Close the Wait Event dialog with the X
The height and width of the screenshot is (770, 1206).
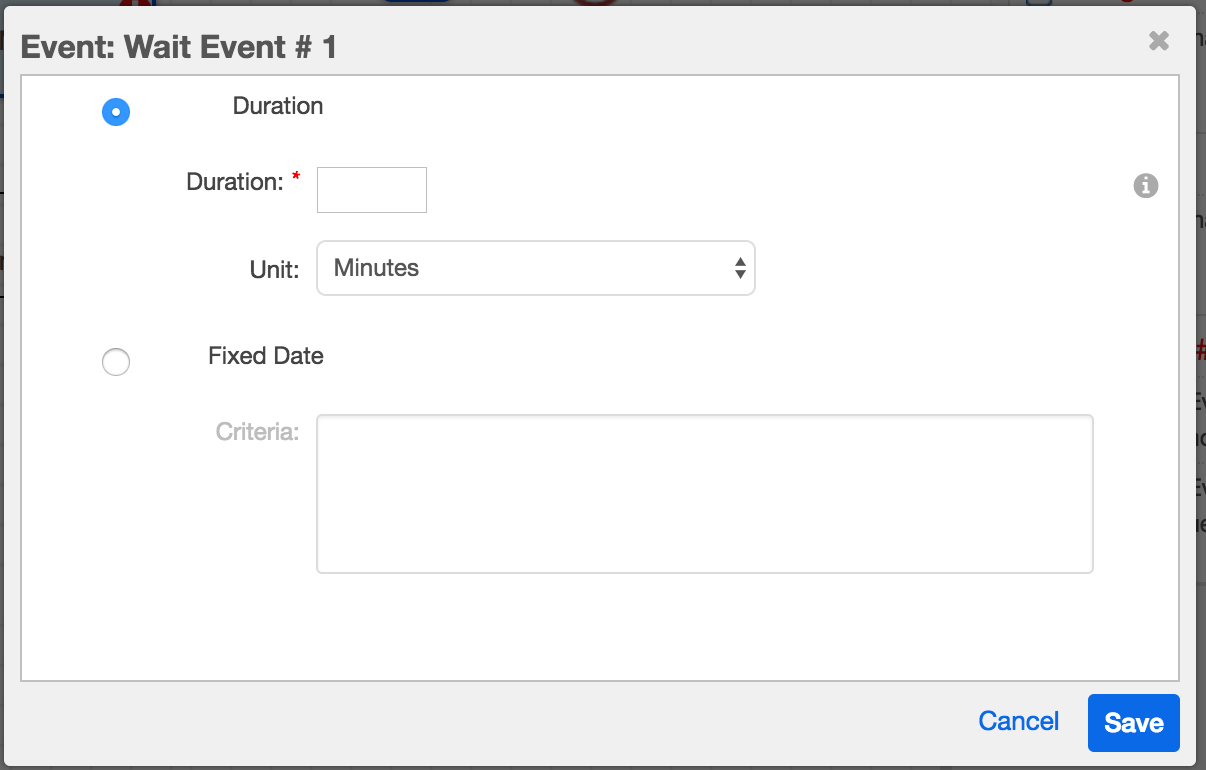click(1159, 41)
